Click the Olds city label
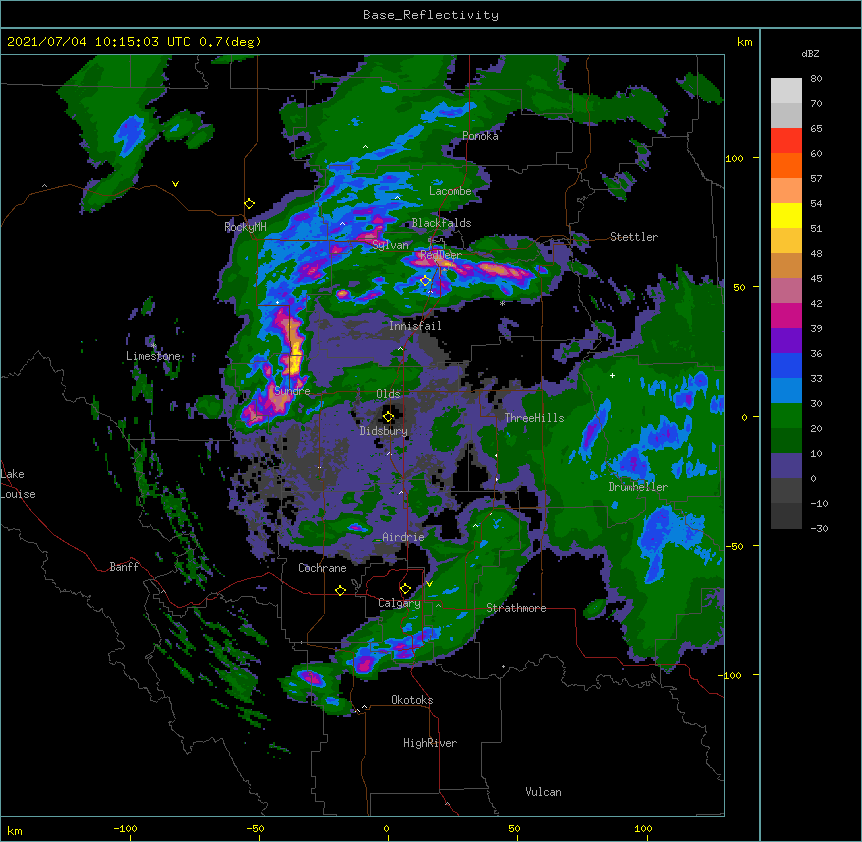Image resolution: width=862 pixels, height=842 pixels. [x=388, y=394]
